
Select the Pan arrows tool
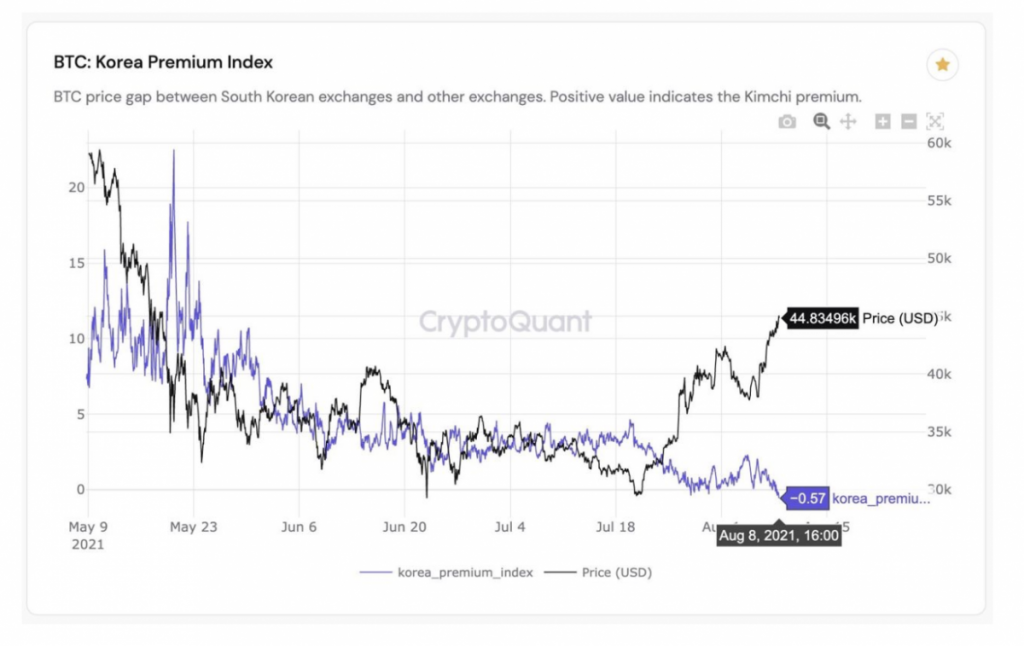tap(848, 122)
